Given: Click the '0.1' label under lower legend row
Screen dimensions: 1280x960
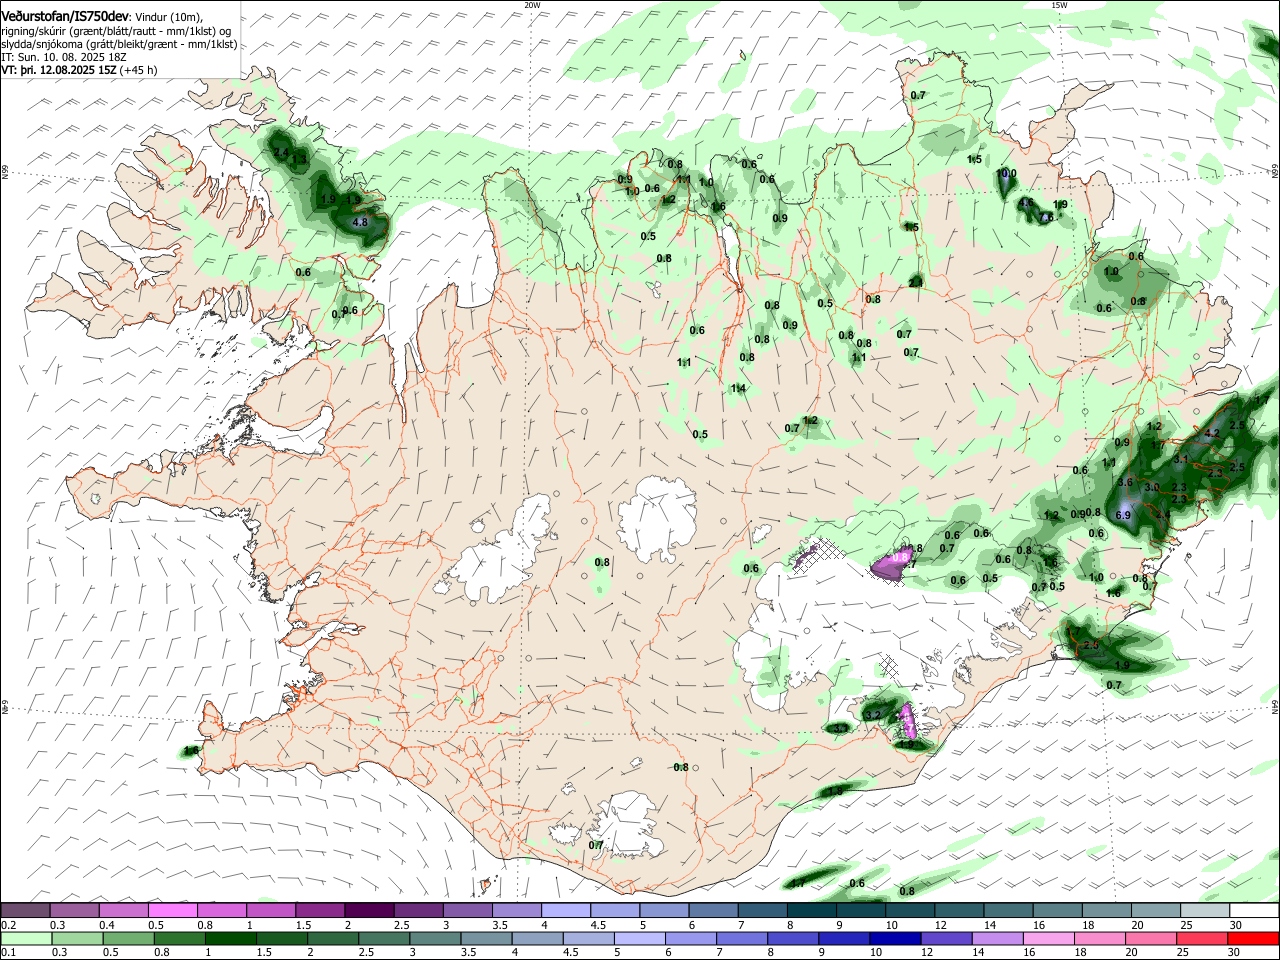Looking at the screenshot, I should [7, 953].
